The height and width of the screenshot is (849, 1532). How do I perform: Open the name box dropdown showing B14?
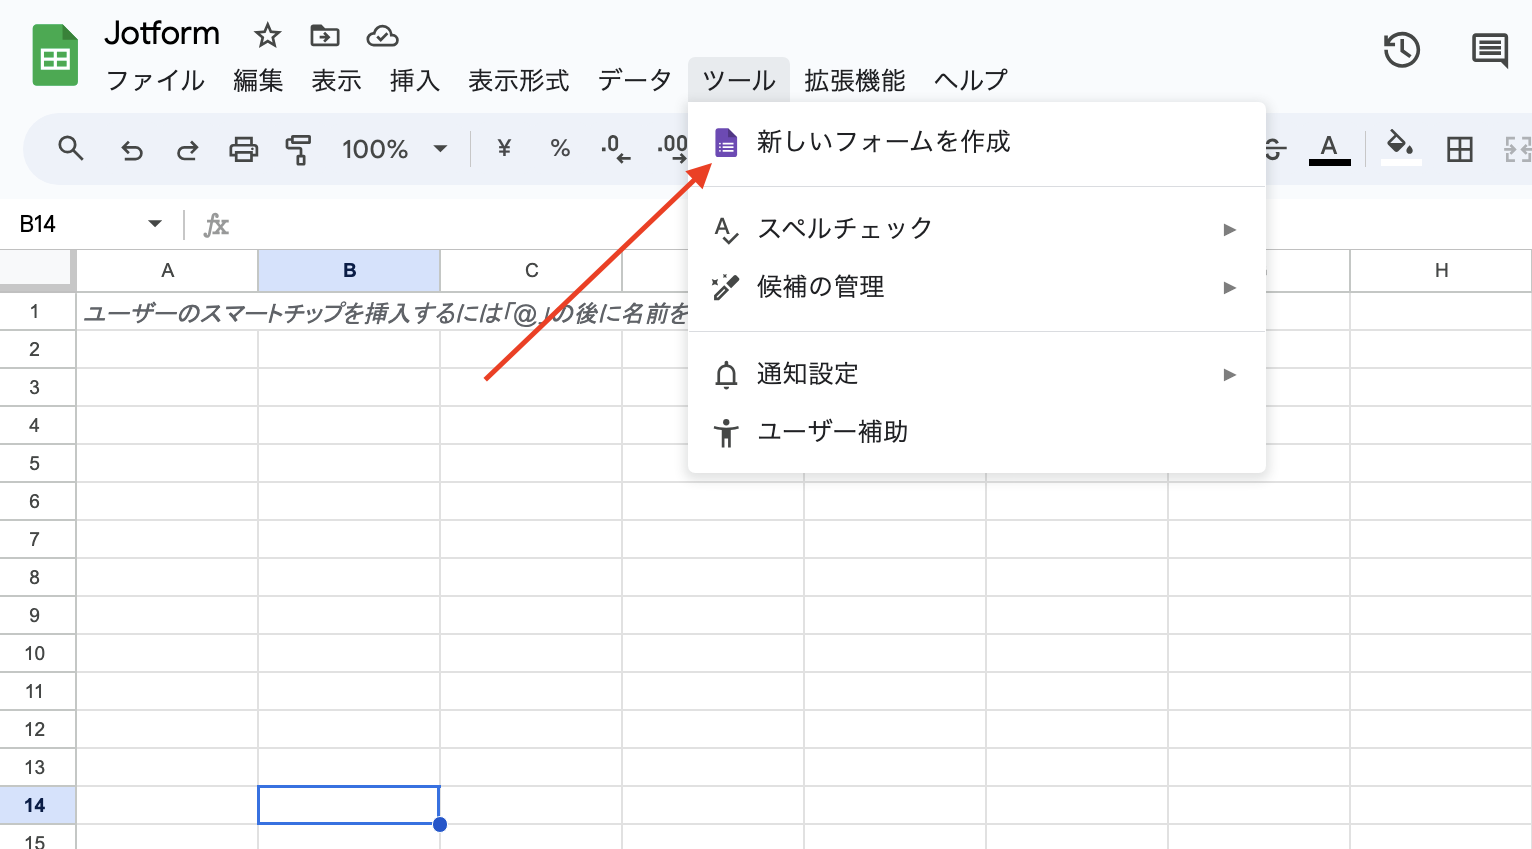tap(155, 224)
